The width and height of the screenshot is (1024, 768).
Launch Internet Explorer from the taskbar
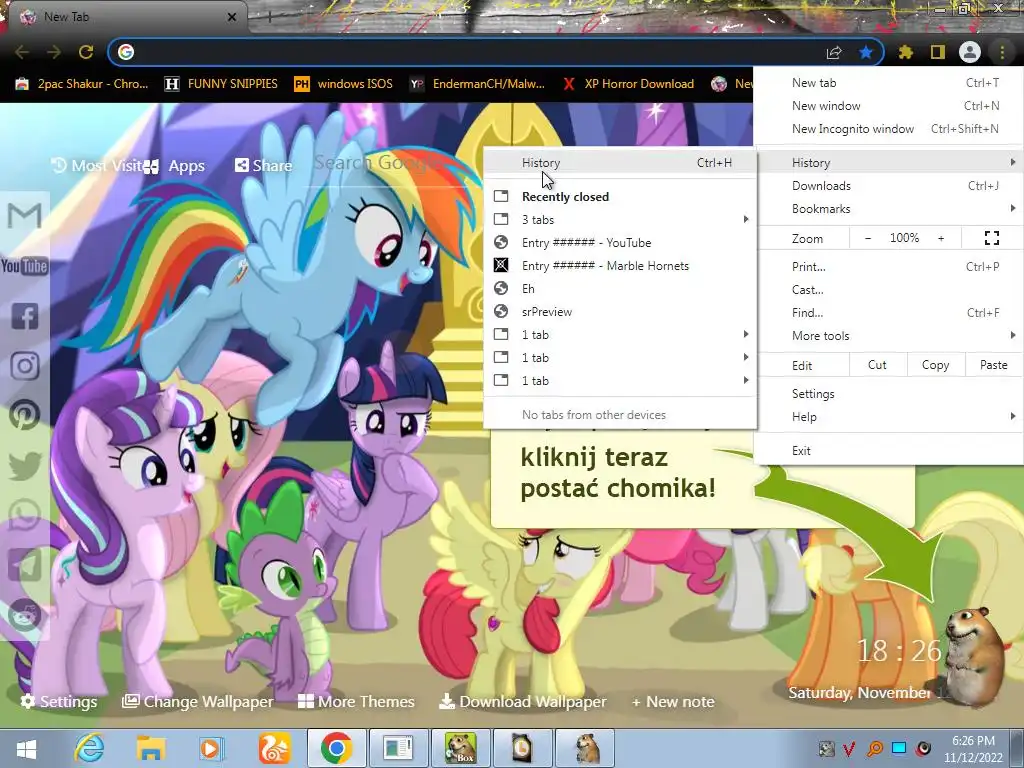89,748
